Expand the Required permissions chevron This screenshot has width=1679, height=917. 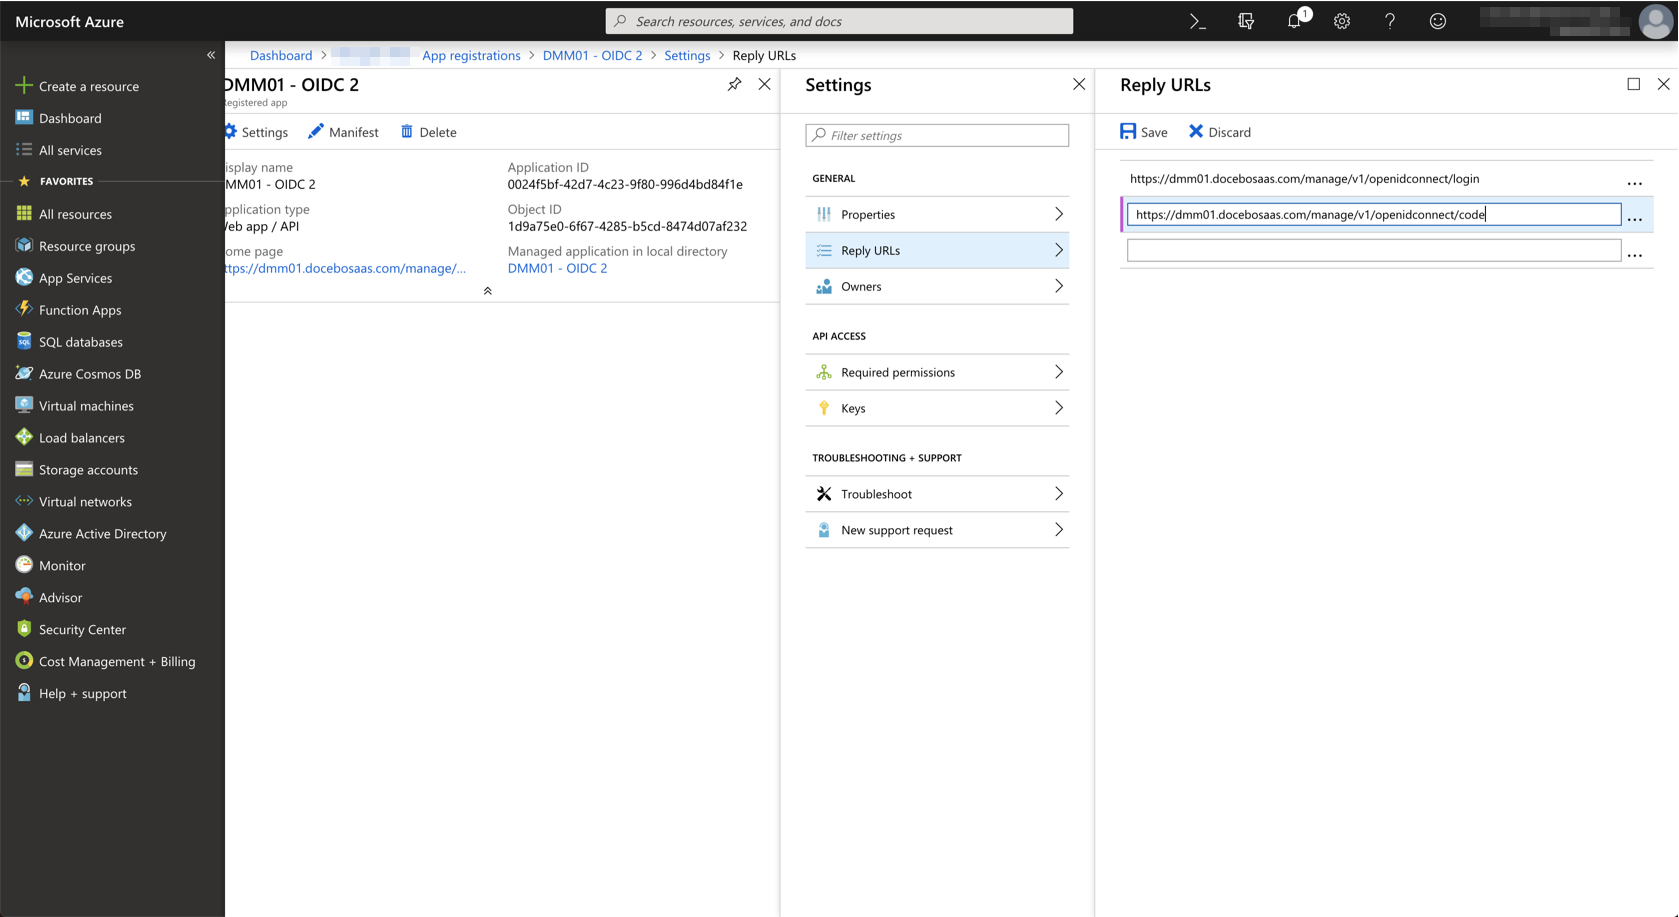click(1058, 371)
